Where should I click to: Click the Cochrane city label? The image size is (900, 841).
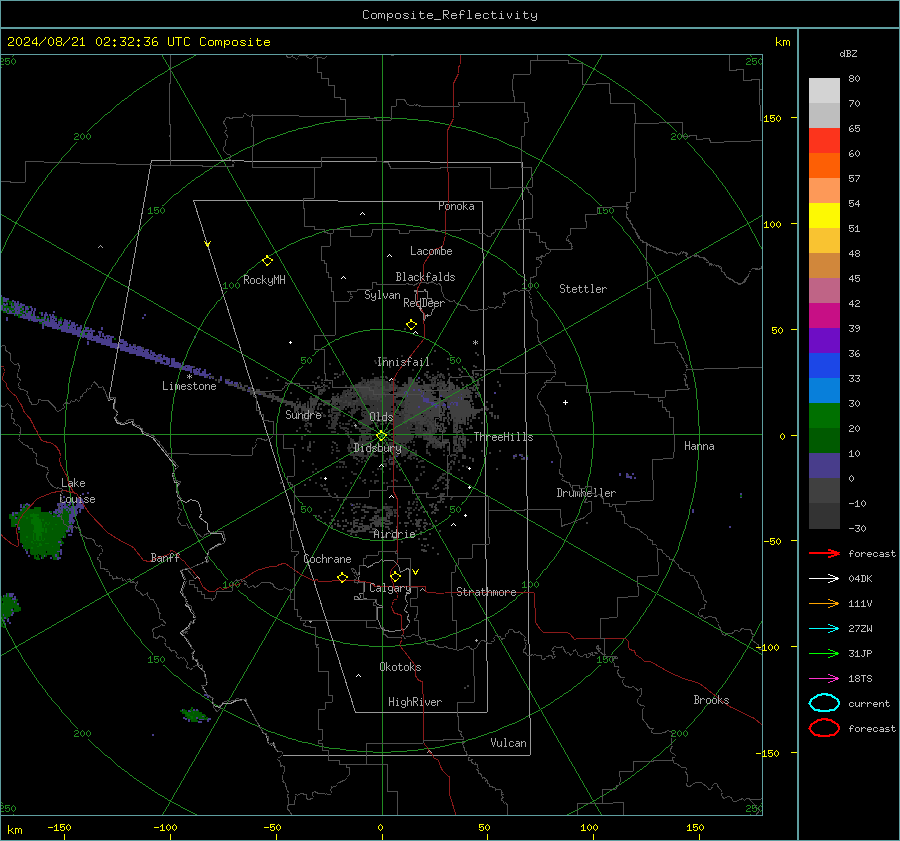(327, 559)
